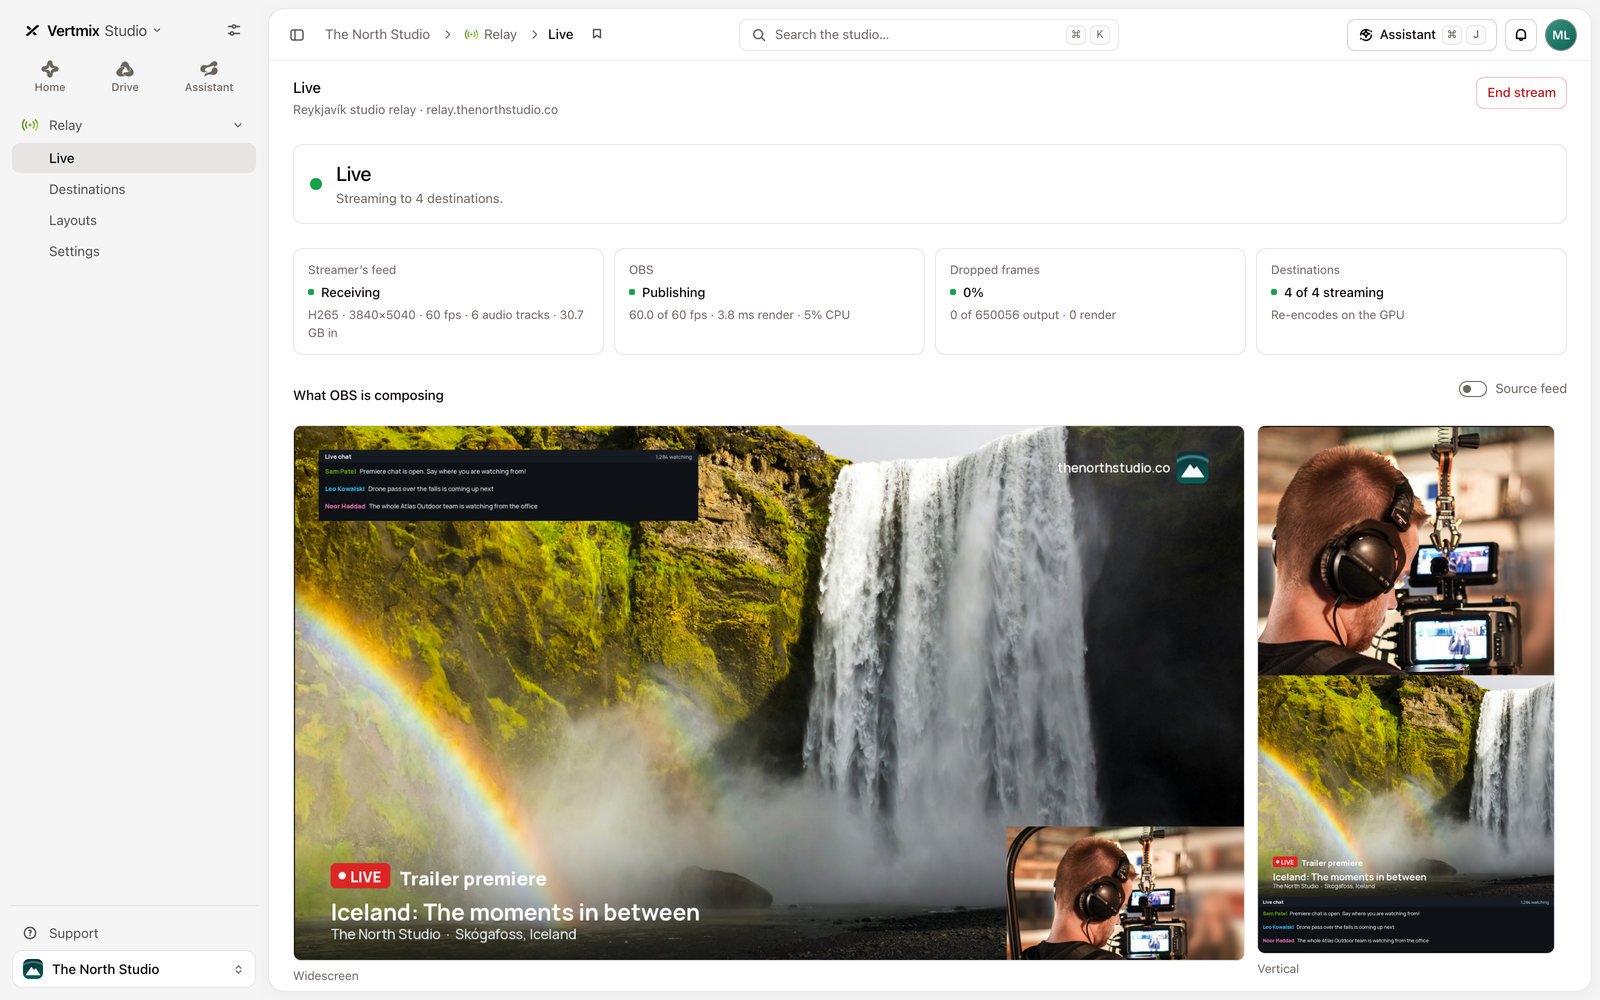
Task: Click the Streamer's feed Receiving card
Action: 448,301
